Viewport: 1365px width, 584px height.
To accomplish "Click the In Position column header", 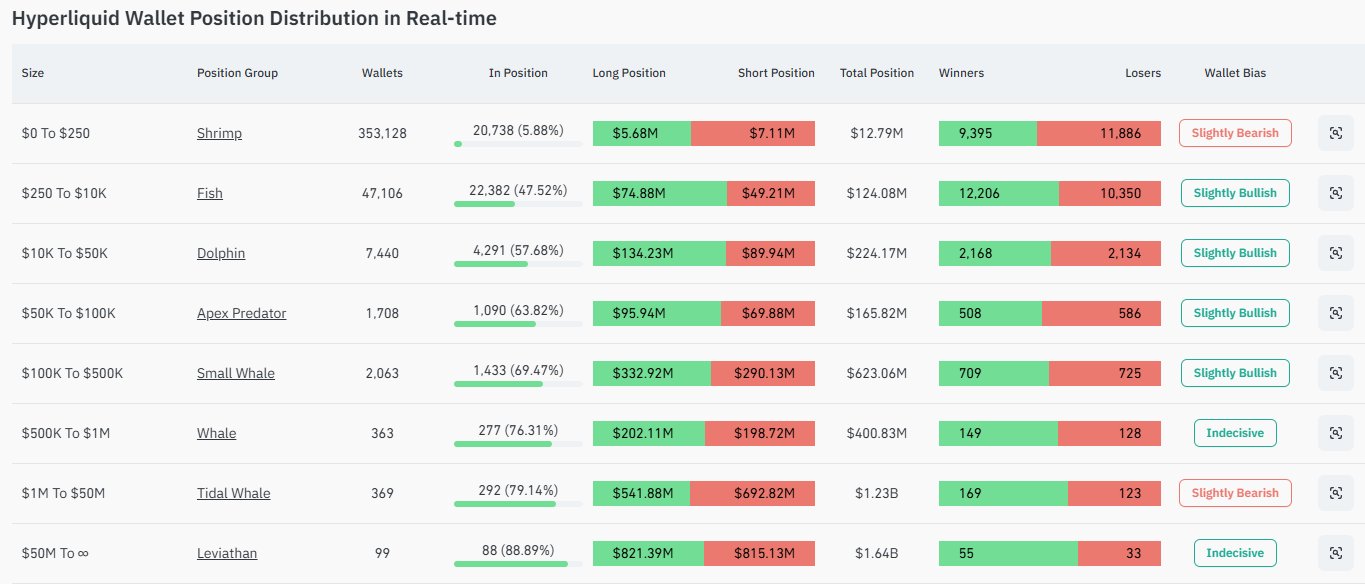I will pyautogui.click(x=518, y=73).
